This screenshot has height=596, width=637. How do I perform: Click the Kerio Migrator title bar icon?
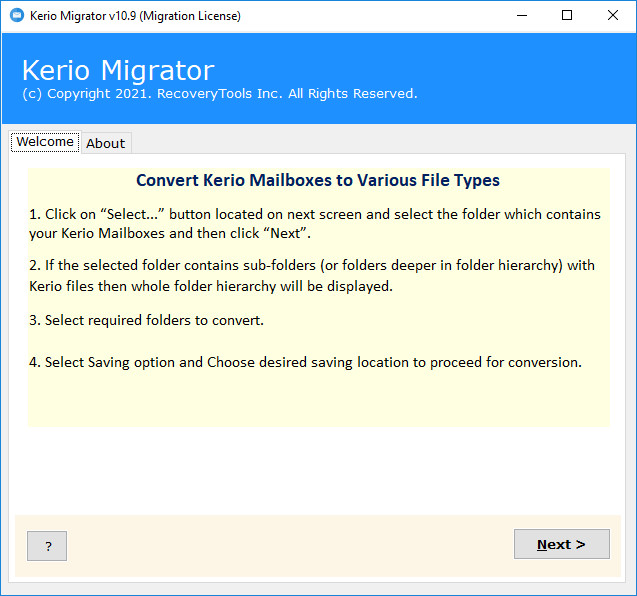coord(17,15)
